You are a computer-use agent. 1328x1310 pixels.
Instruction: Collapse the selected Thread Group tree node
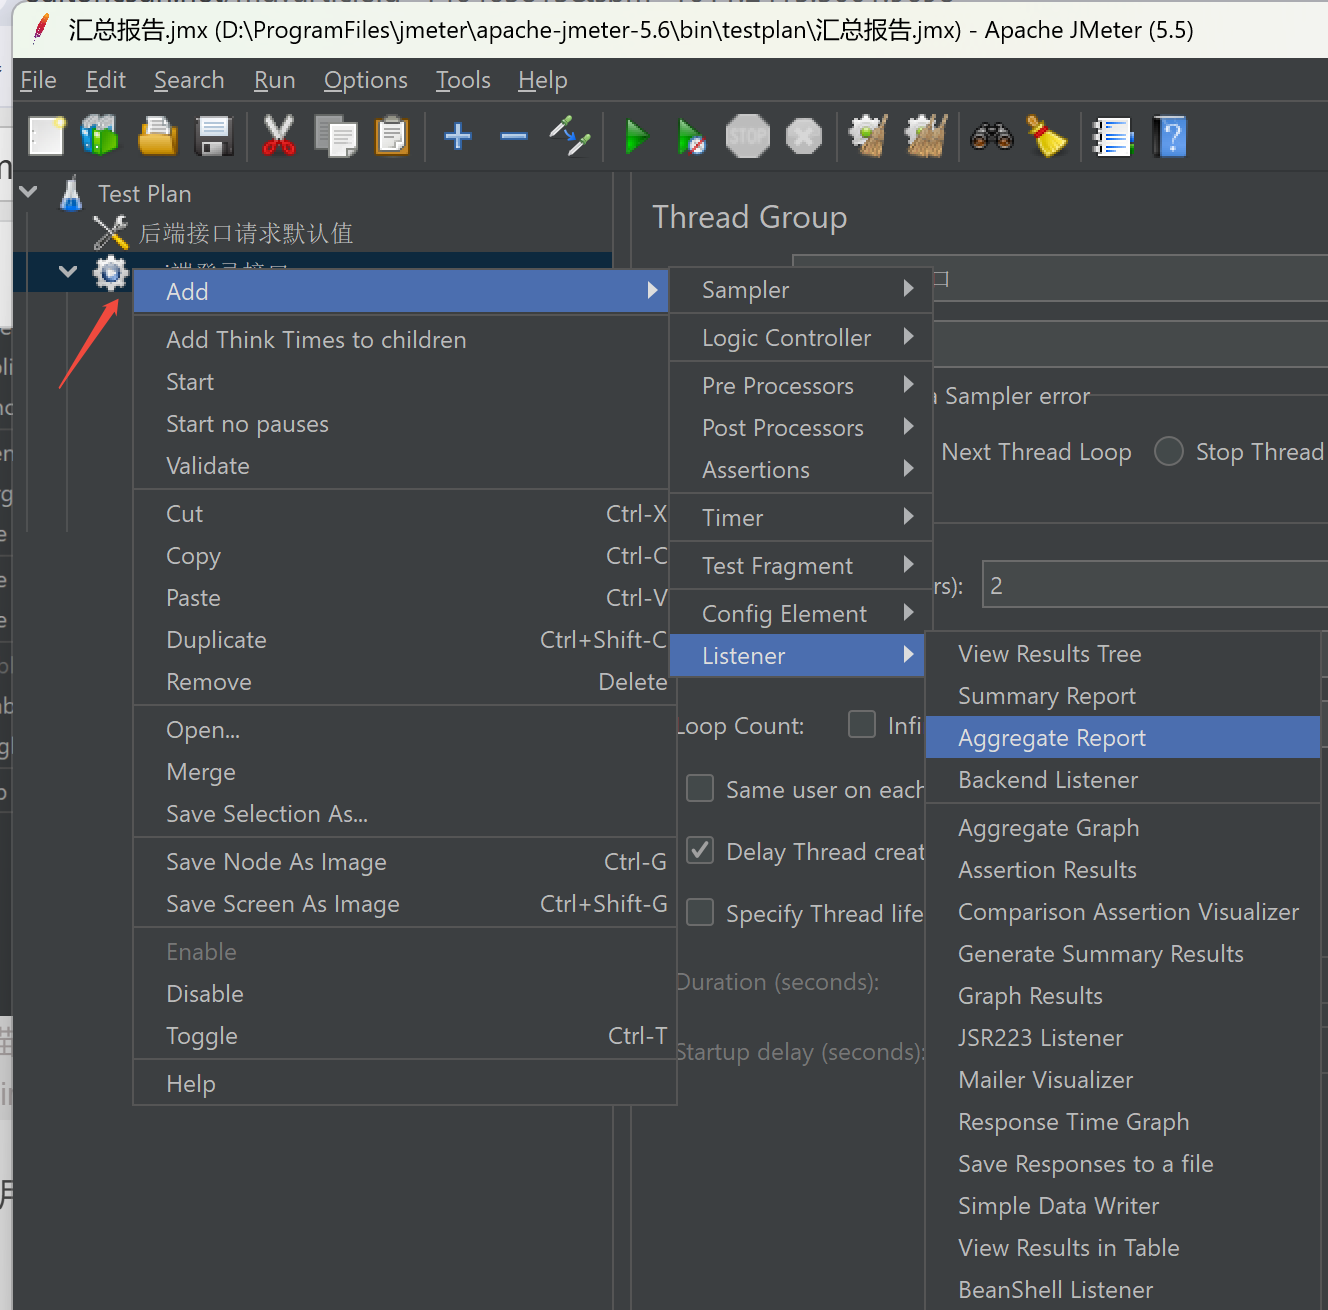point(68,271)
